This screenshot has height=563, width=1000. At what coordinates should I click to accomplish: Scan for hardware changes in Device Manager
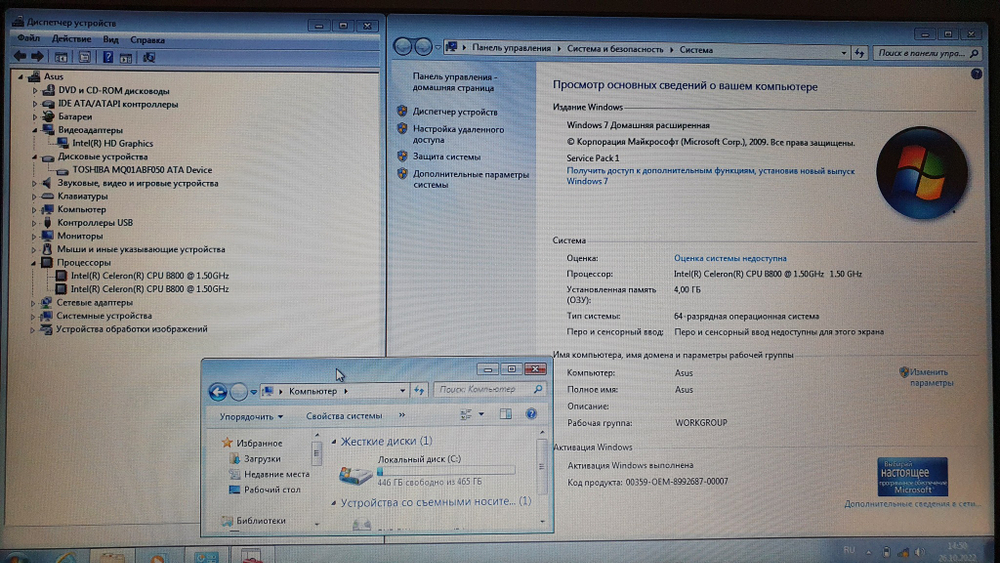pos(149,57)
